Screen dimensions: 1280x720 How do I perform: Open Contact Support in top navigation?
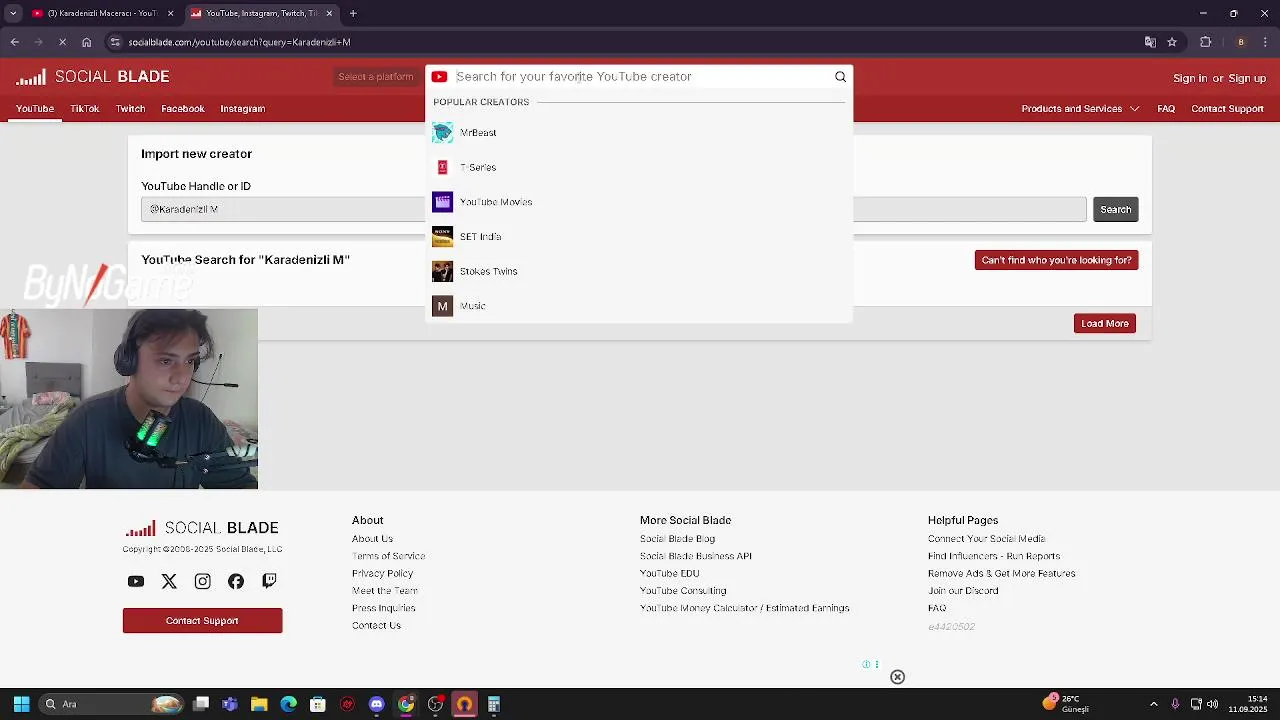point(1227,109)
